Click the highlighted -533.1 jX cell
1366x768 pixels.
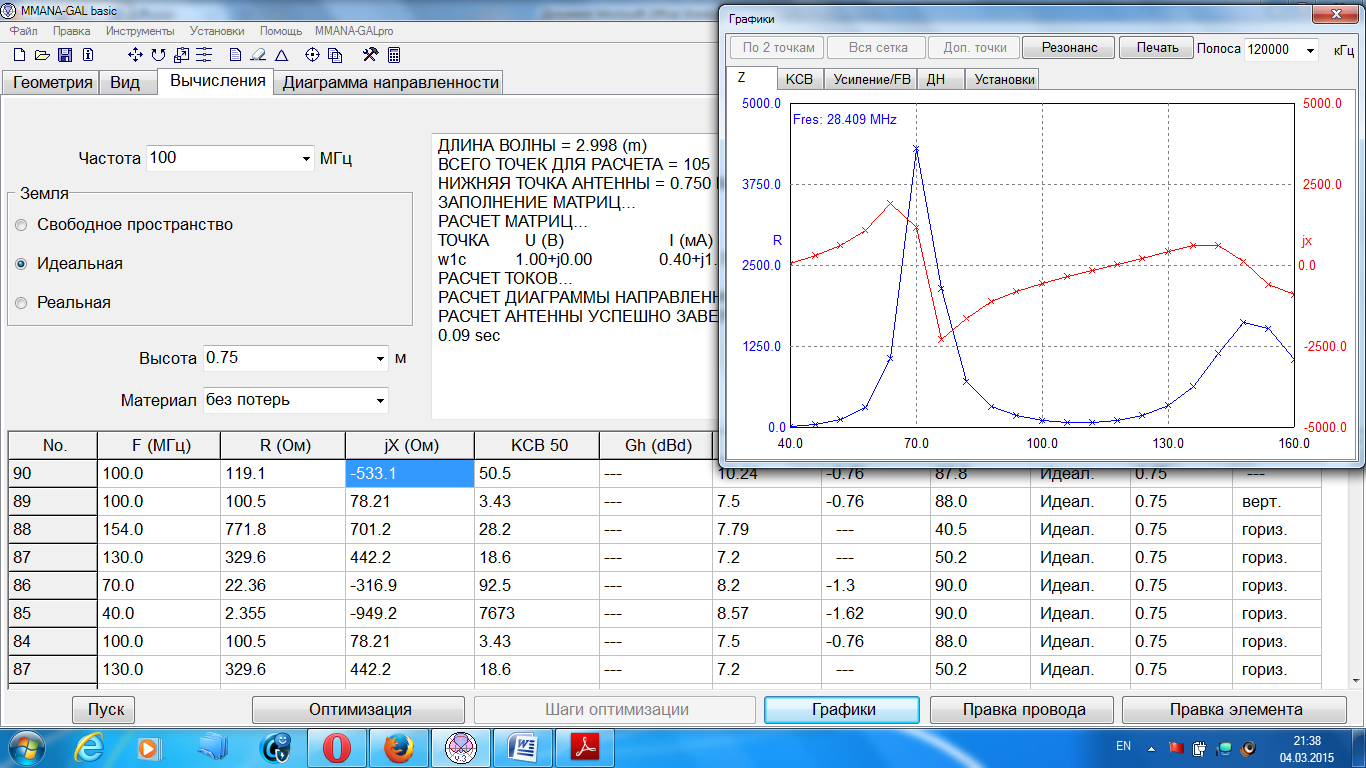coord(409,474)
